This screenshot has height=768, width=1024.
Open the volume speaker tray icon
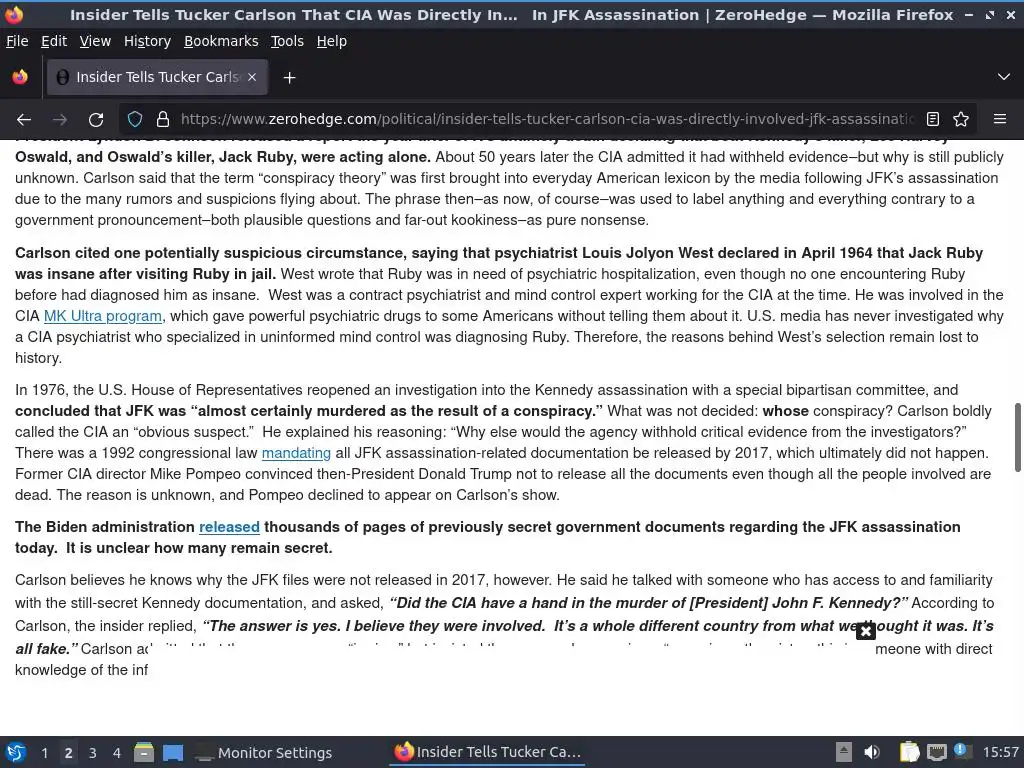pyautogui.click(x=872, y=752)
